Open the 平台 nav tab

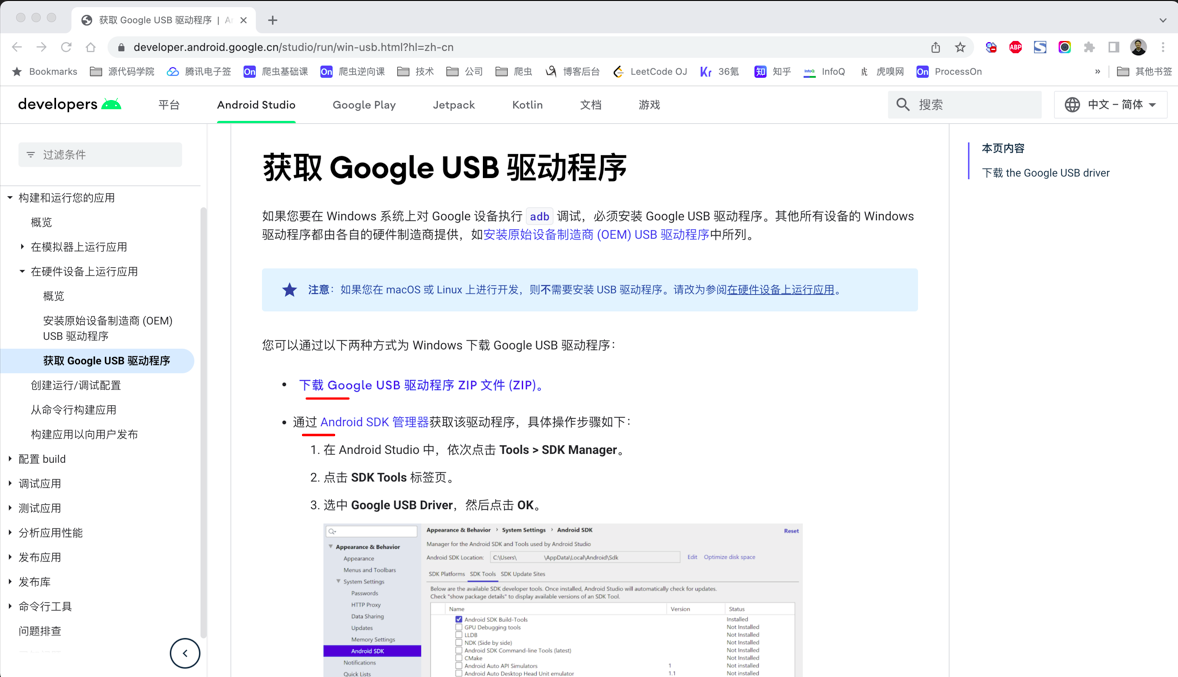[x=169, y=104]
